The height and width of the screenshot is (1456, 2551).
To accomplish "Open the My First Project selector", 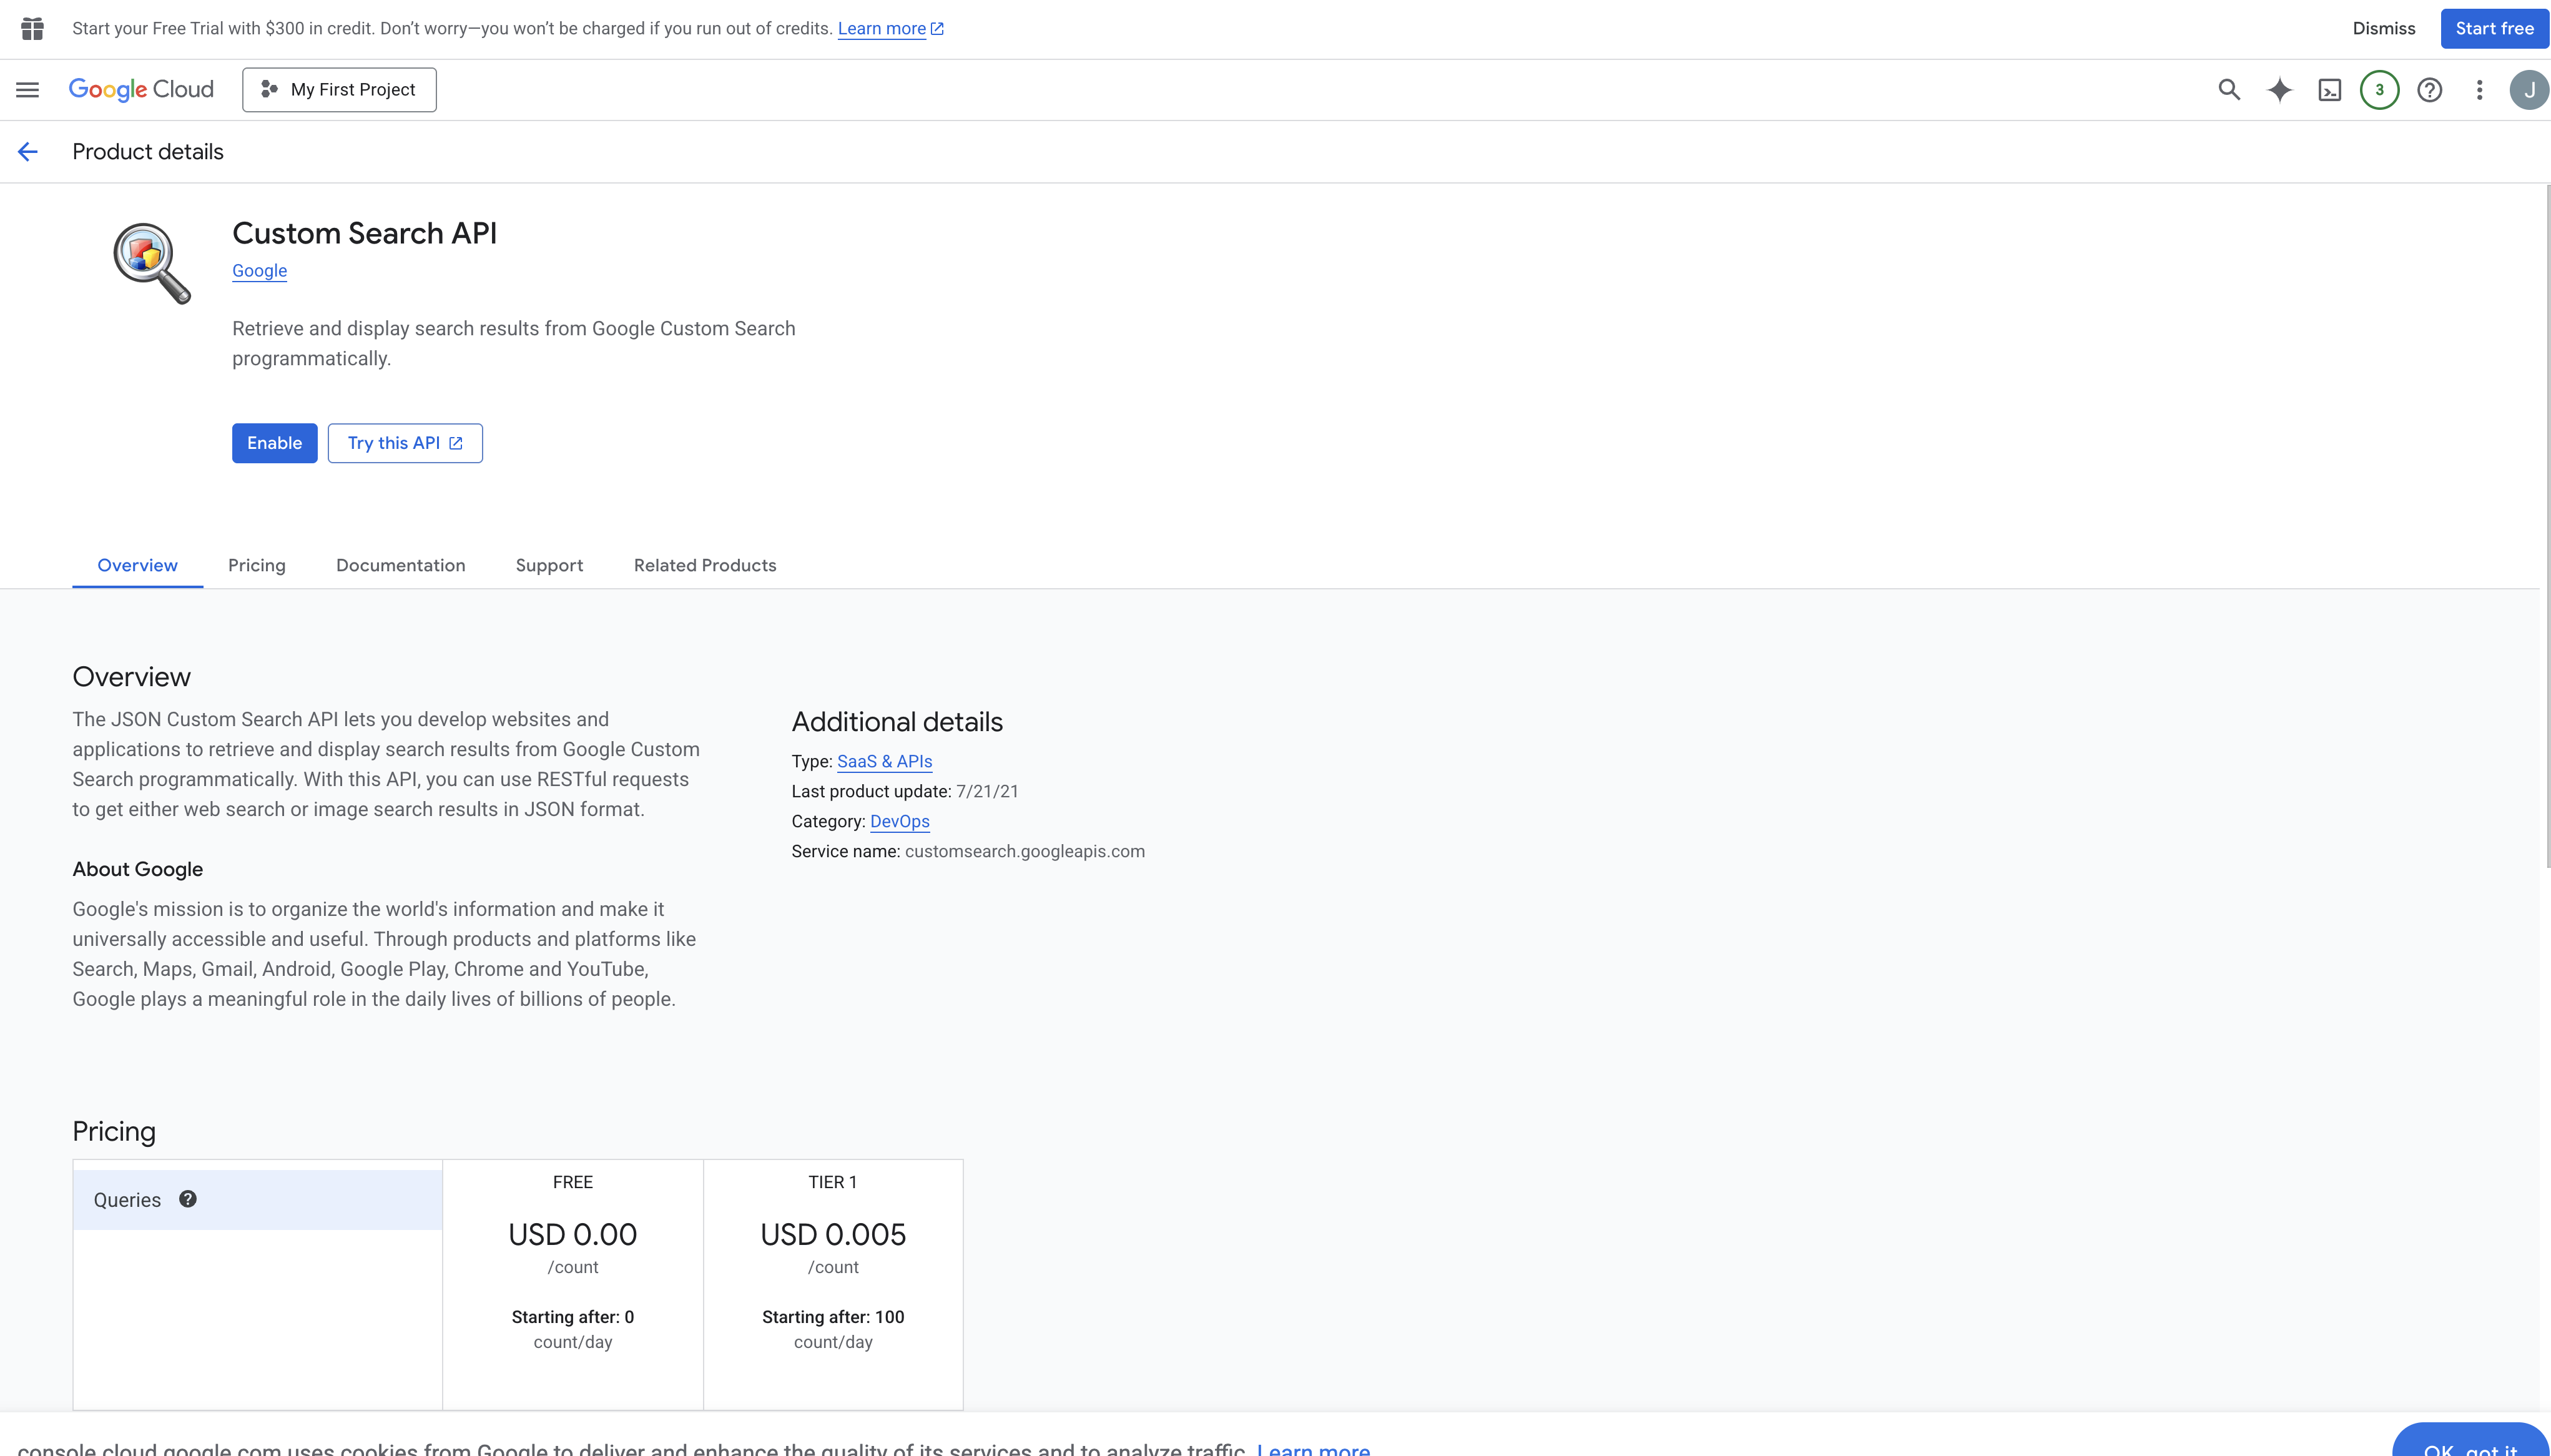I will [339, 90].
